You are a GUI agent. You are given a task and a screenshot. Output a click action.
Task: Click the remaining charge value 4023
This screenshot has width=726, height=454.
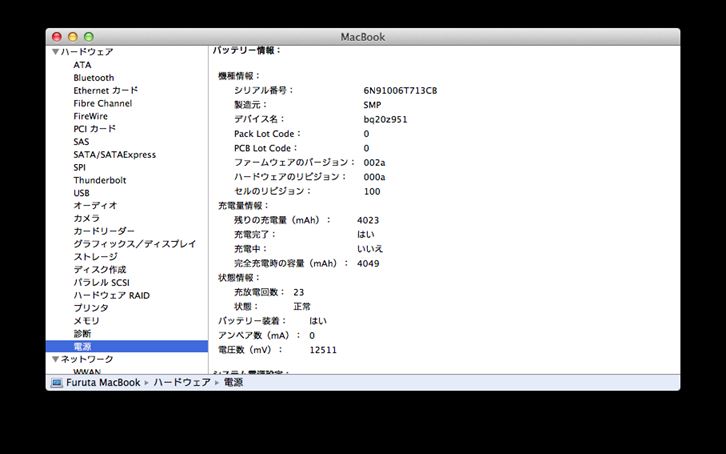(x=368, y=220)
